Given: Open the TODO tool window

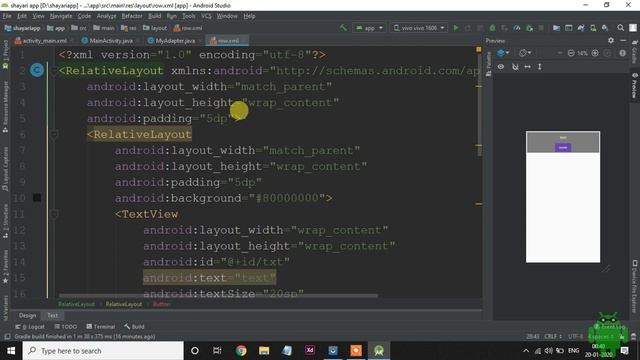Looking at the screenshot, I should pyautogui.click(x=66, y=327).
